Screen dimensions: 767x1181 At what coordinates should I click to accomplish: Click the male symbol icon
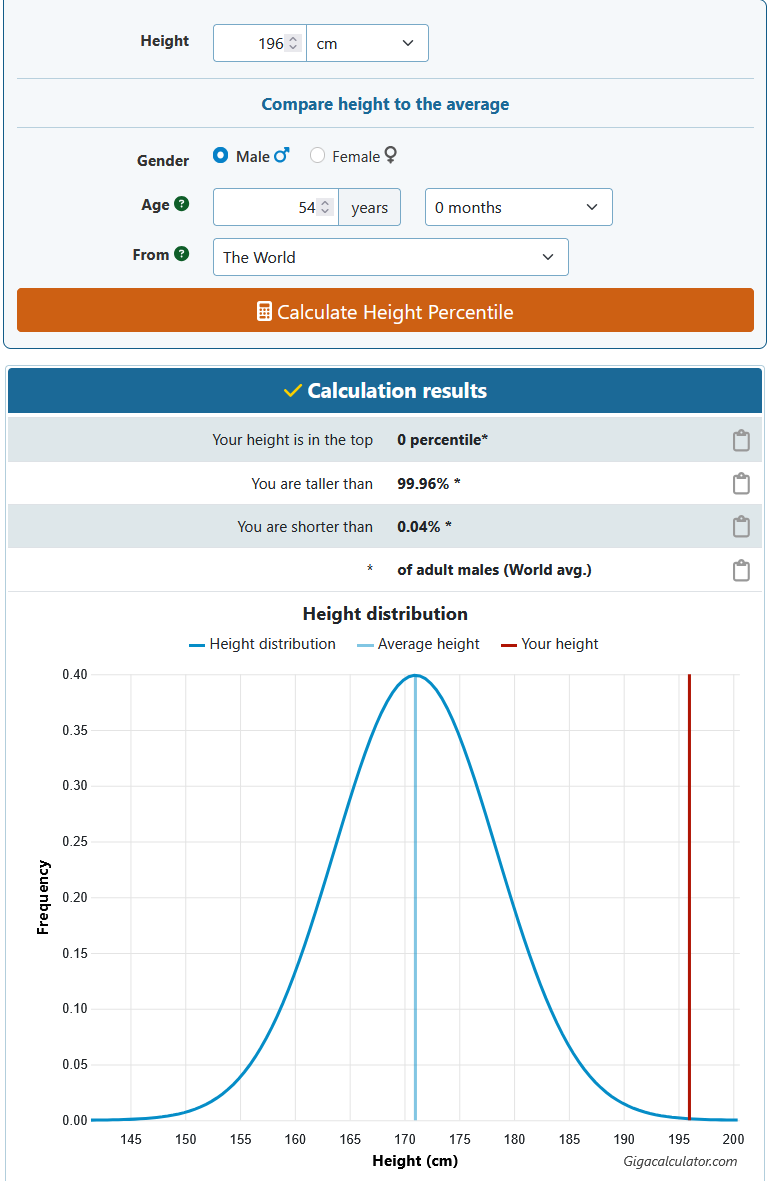tap(282, 155)
